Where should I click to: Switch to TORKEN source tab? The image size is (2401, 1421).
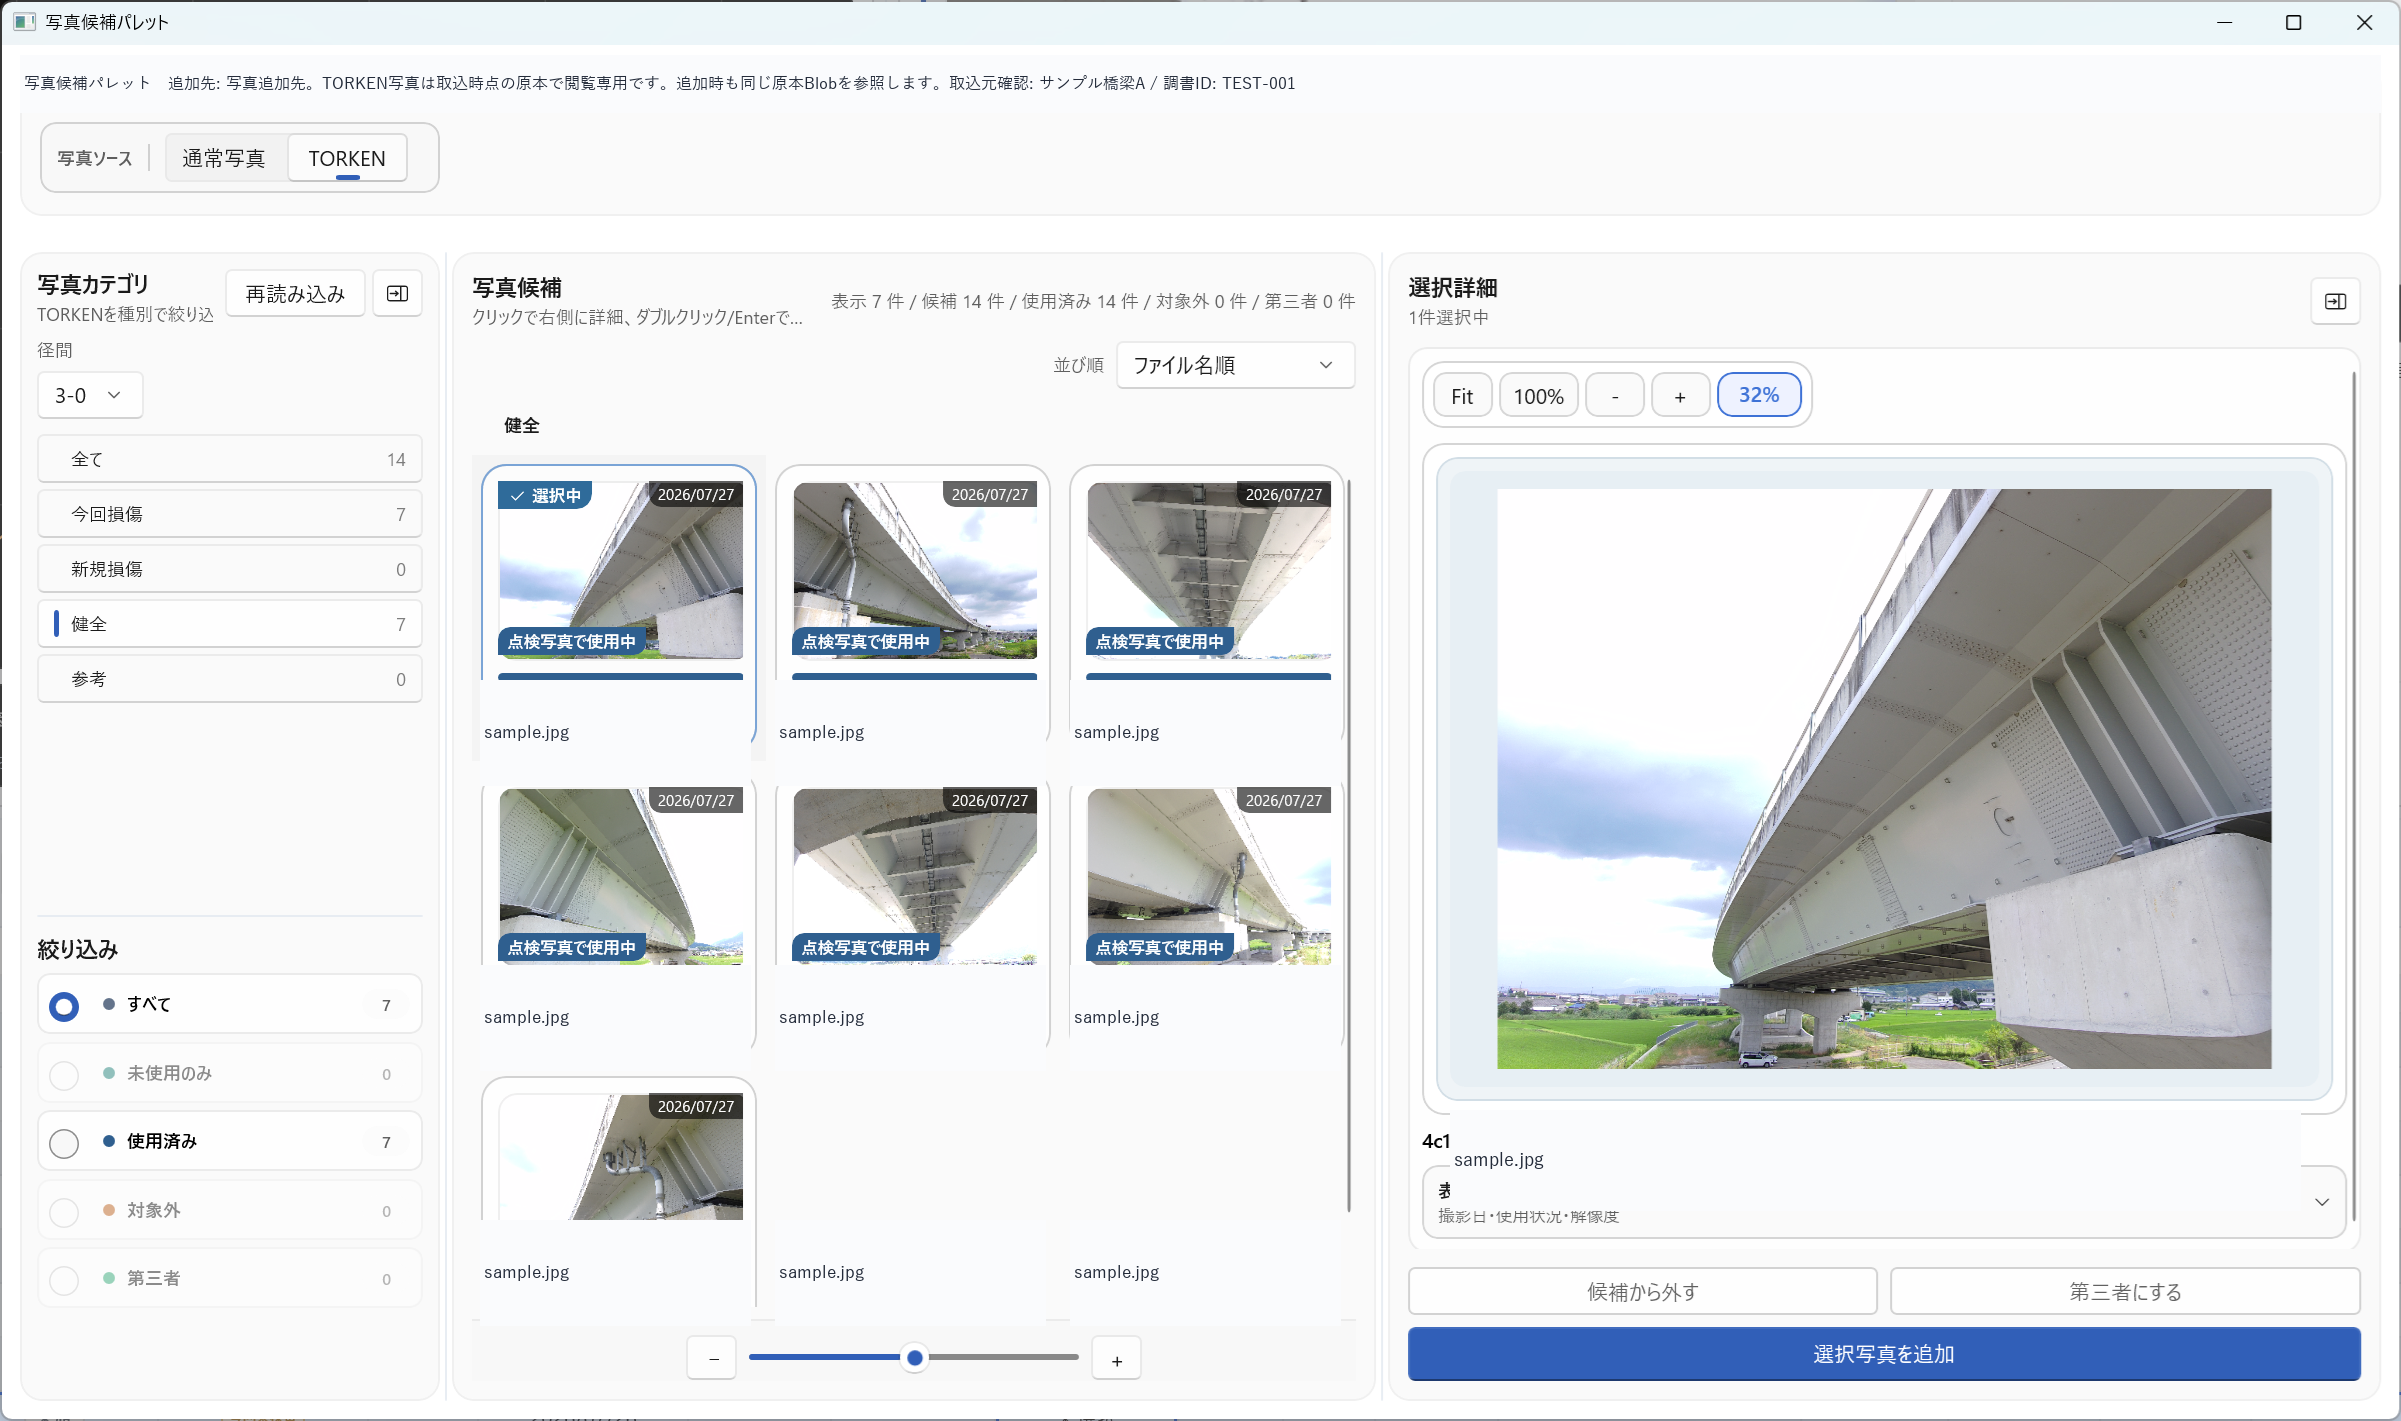pyautogui.click(x=347, y=158)
